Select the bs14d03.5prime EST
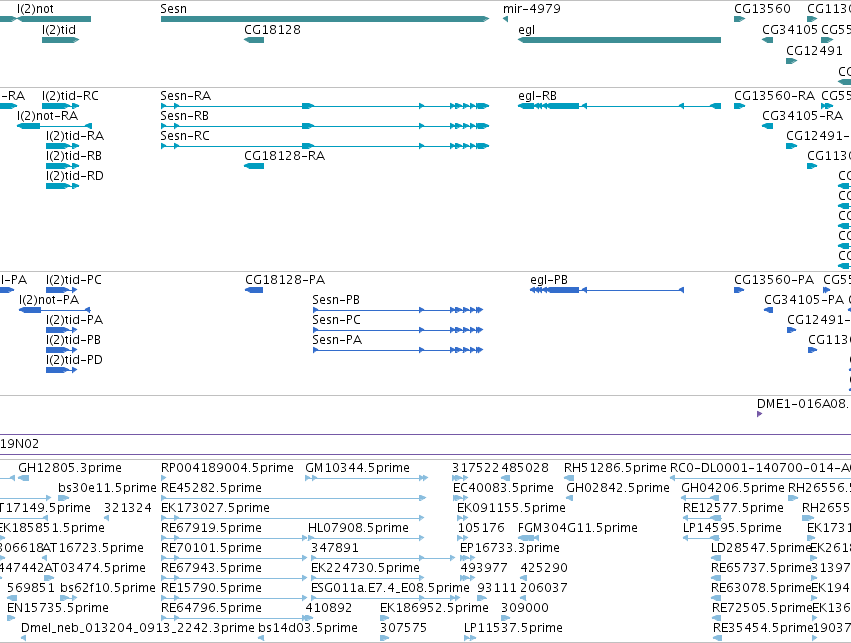 pos(261,639)
